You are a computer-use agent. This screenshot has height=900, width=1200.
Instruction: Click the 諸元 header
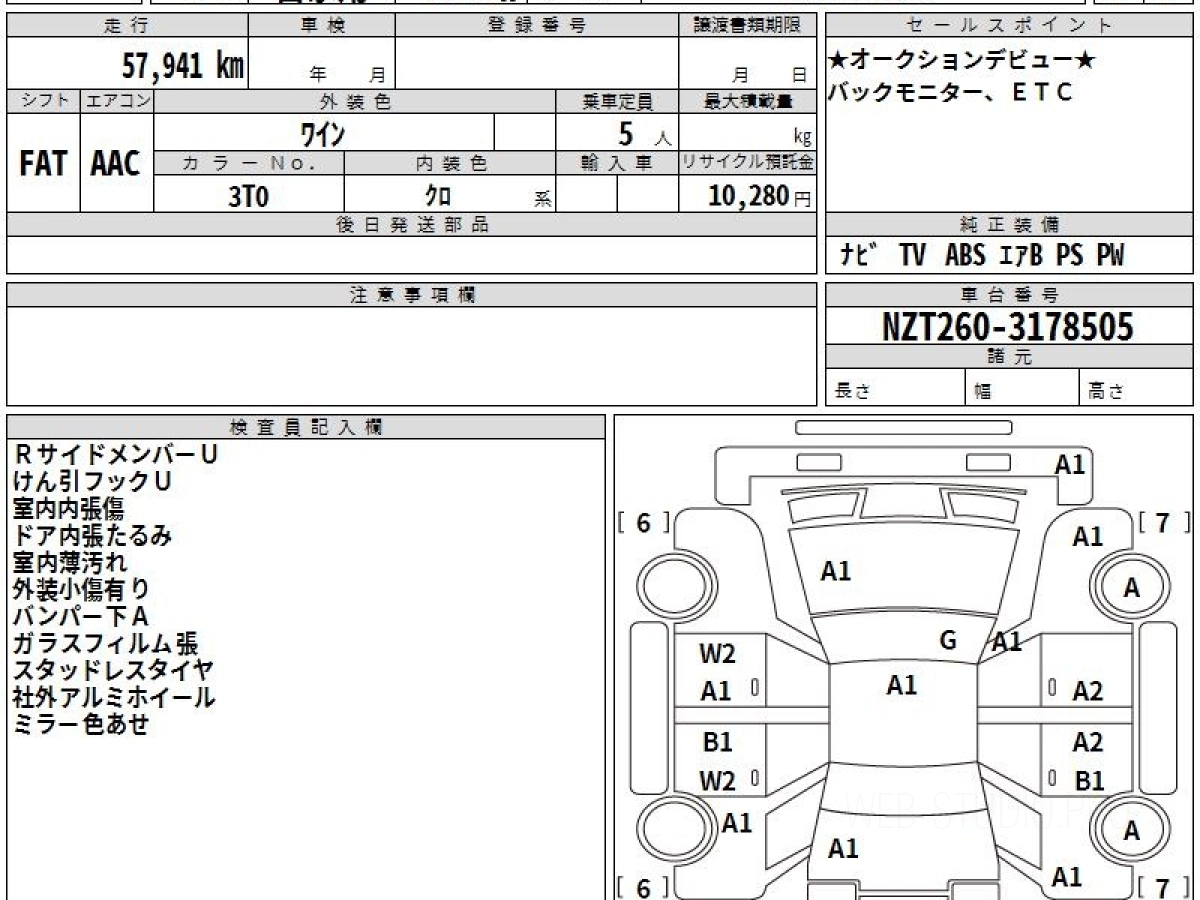coord(1010,357)
